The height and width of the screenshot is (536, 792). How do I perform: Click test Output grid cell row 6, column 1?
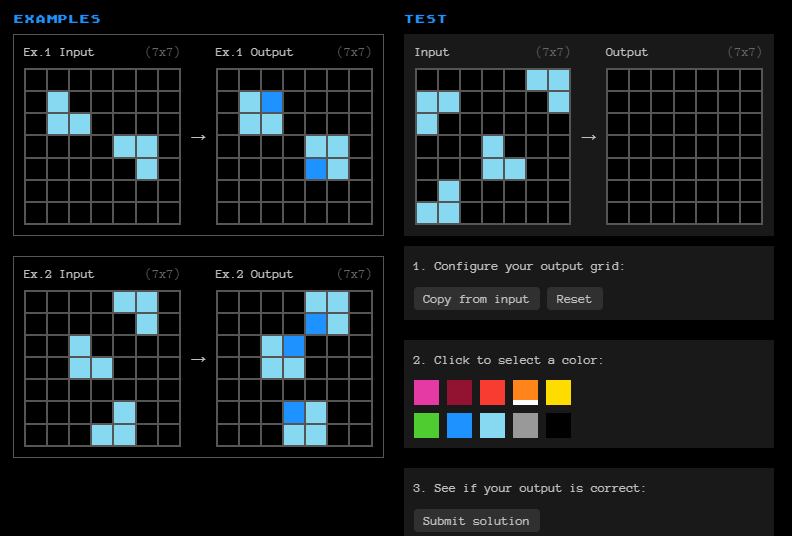[618, 191]
